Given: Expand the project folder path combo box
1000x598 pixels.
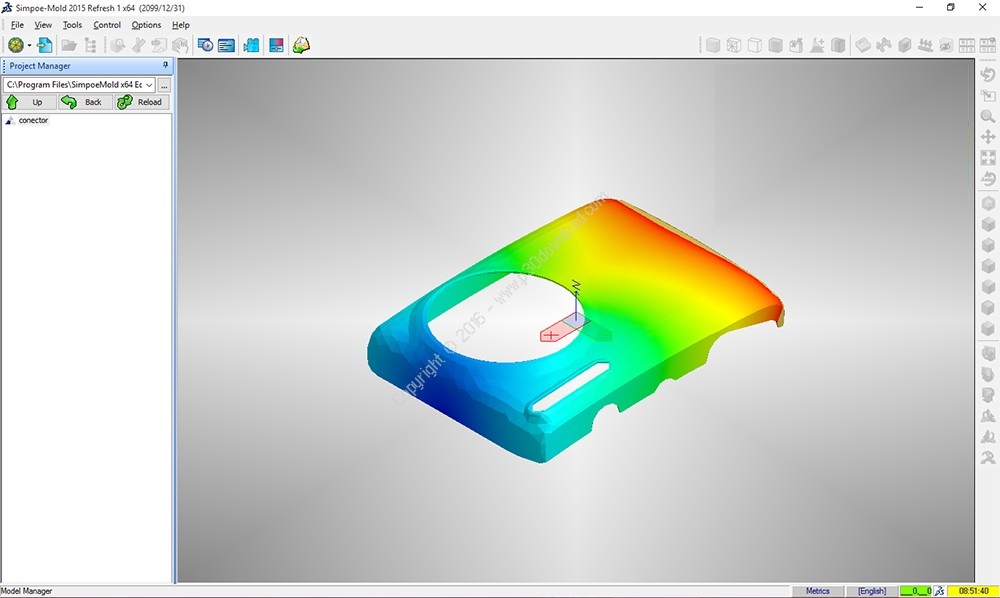Looking at the screenshot, I should [x=149, y=85].
